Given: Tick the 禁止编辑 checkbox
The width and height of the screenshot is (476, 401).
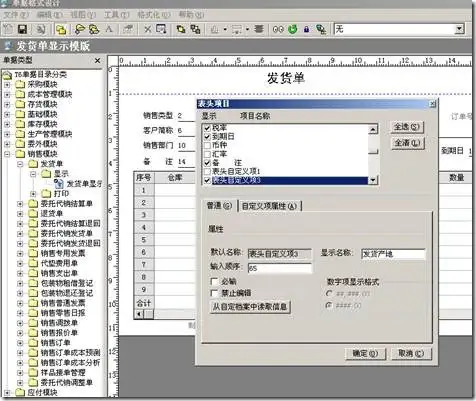Looking at the screenshot, I should pos(214,293).
